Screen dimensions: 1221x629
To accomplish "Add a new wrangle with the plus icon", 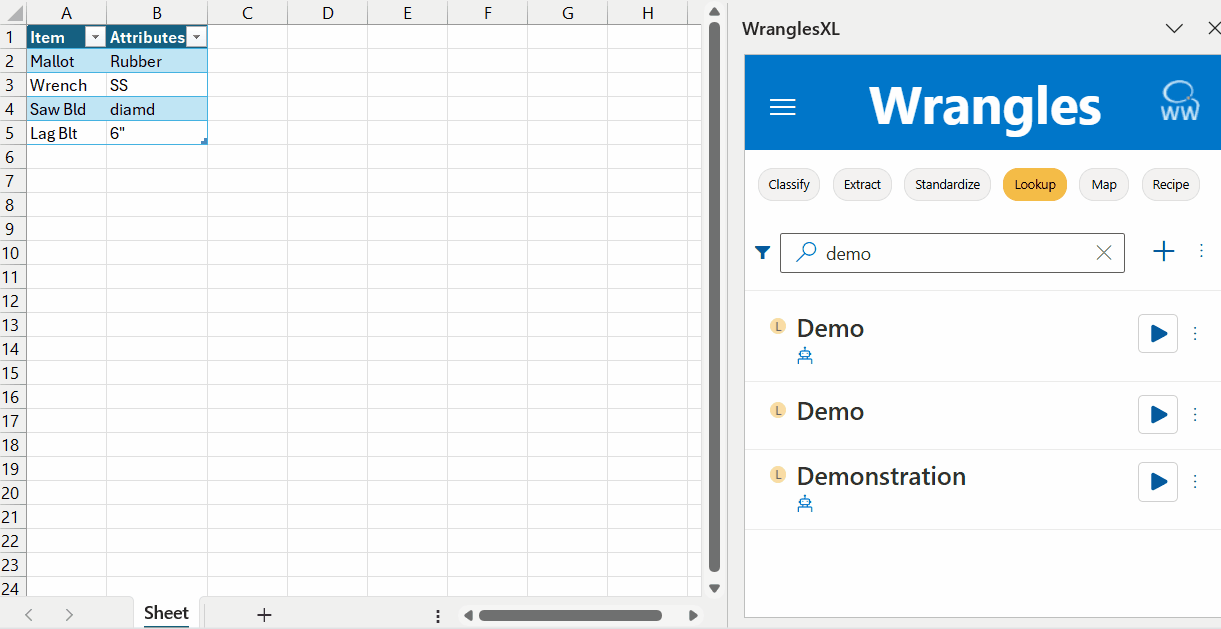I will click(x=1163, y=252).
